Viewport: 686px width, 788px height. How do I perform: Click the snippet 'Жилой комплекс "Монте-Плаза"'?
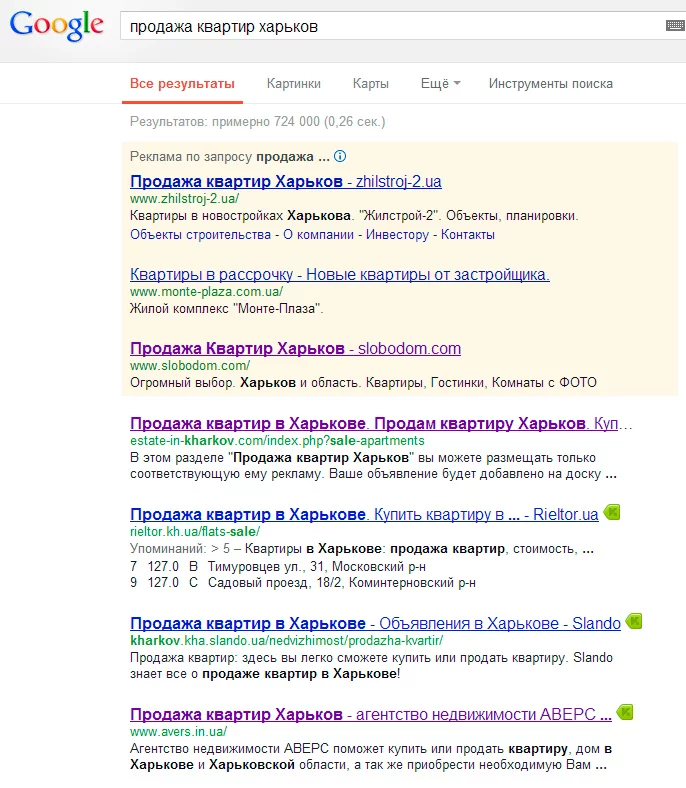click(227, 309)
